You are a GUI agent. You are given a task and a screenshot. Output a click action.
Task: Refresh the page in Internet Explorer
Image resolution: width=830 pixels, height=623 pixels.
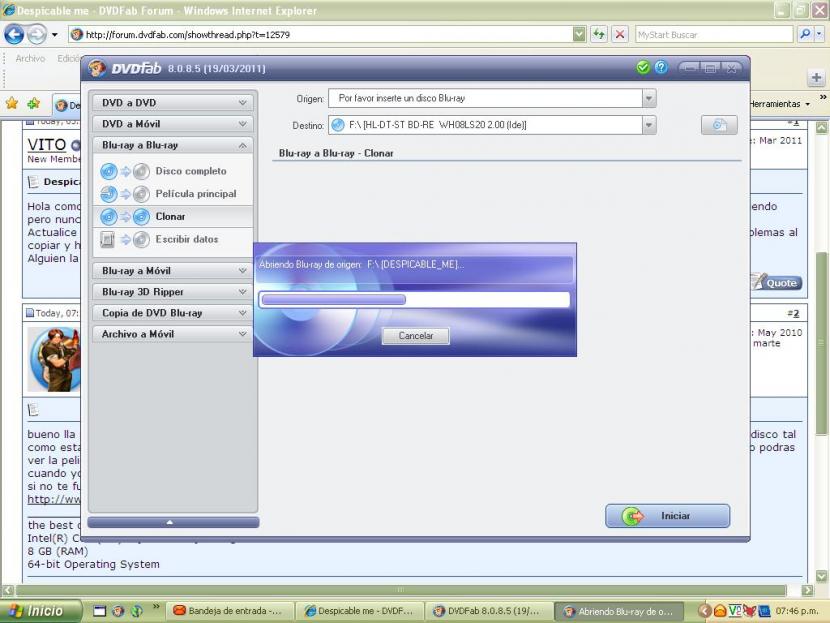coord(599,34)
